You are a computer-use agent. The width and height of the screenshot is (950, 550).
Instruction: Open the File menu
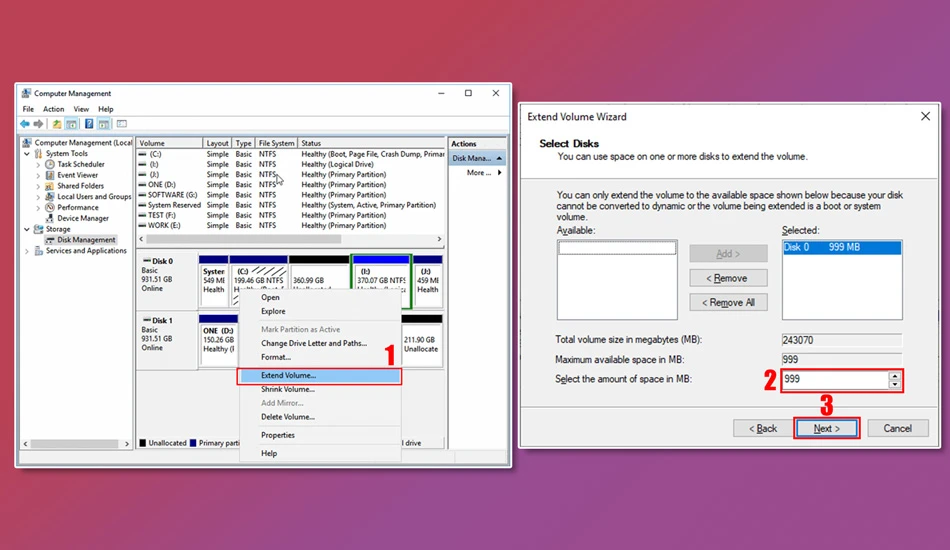[x=28, y=109]
